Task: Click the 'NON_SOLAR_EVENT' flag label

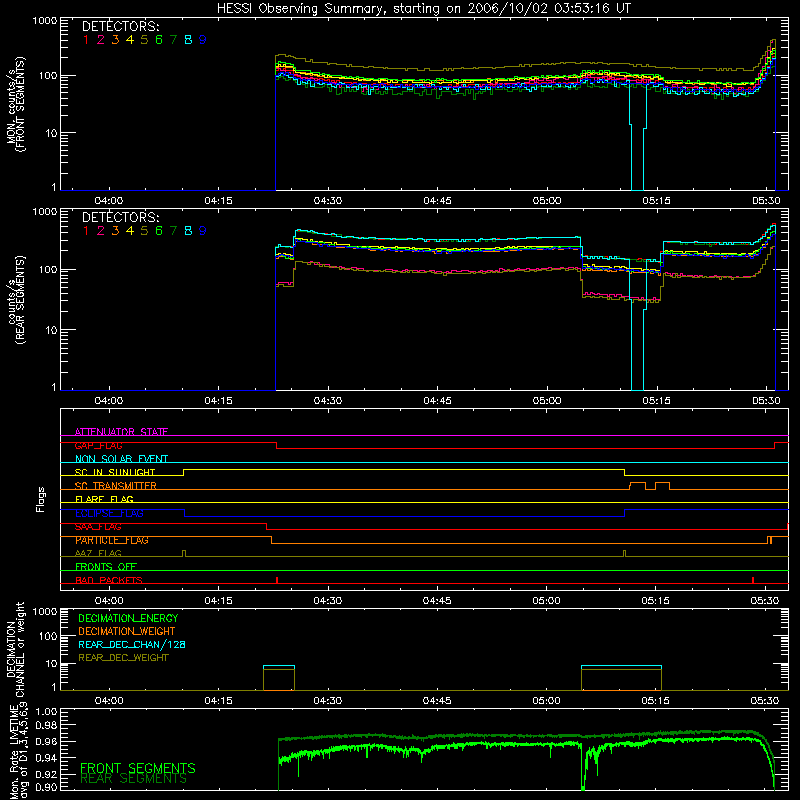Action: [121, 459]
